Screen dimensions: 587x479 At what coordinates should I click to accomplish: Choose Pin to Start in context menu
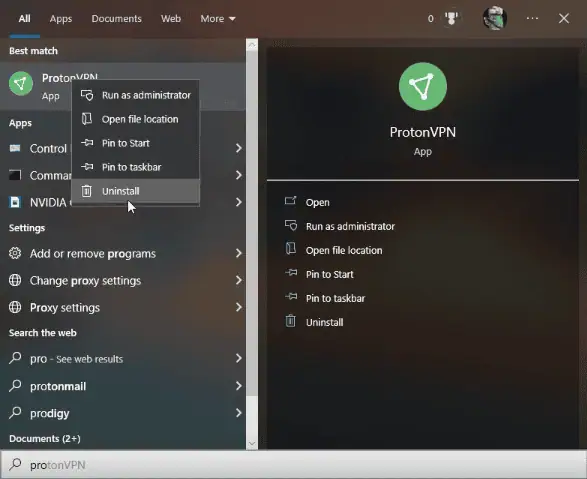136,143
